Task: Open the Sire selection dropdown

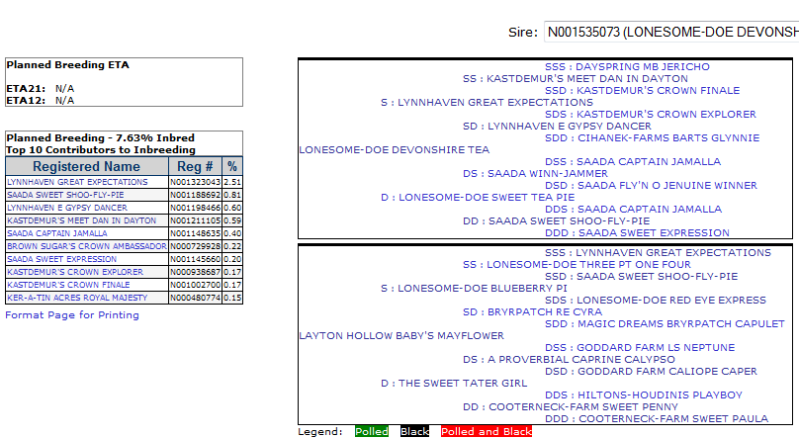Action: [x=670, y=33]
